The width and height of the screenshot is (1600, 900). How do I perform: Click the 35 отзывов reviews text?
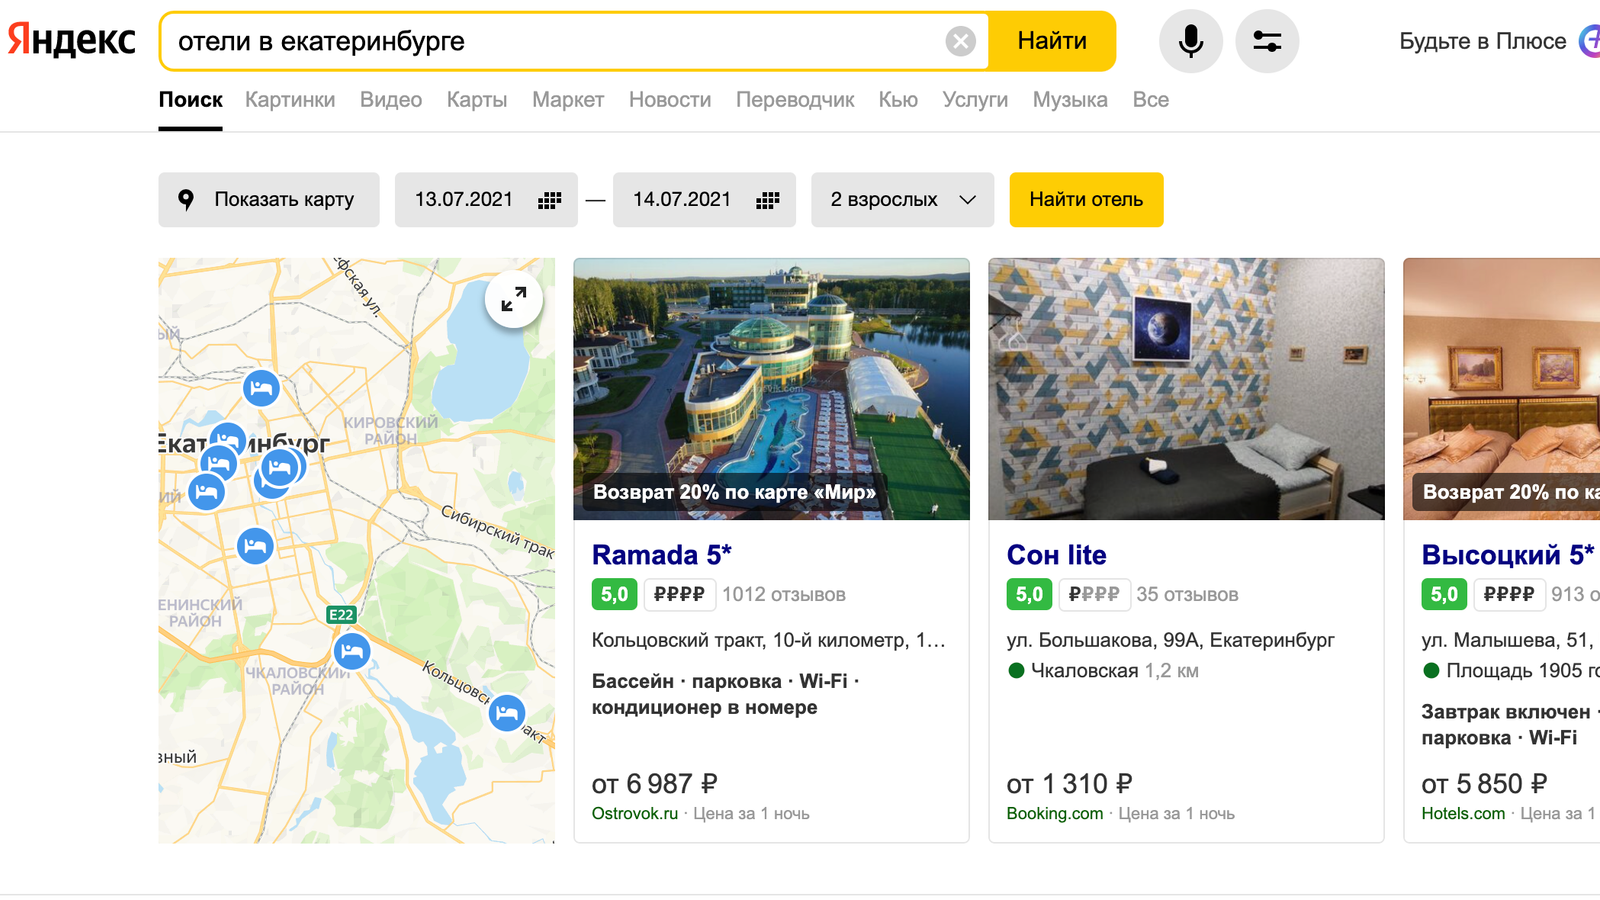pyautogui.click(x=1187, y=595)
